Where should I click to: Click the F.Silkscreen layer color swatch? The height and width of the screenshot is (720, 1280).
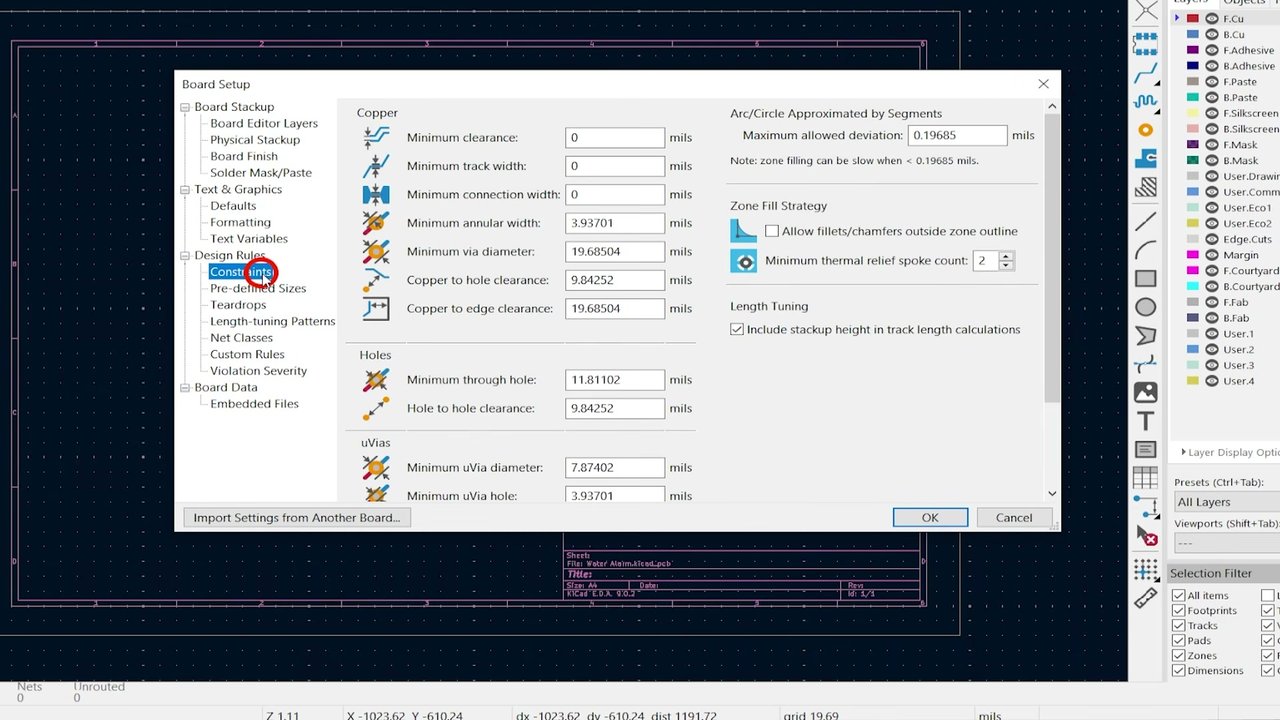click(1192, 113)
